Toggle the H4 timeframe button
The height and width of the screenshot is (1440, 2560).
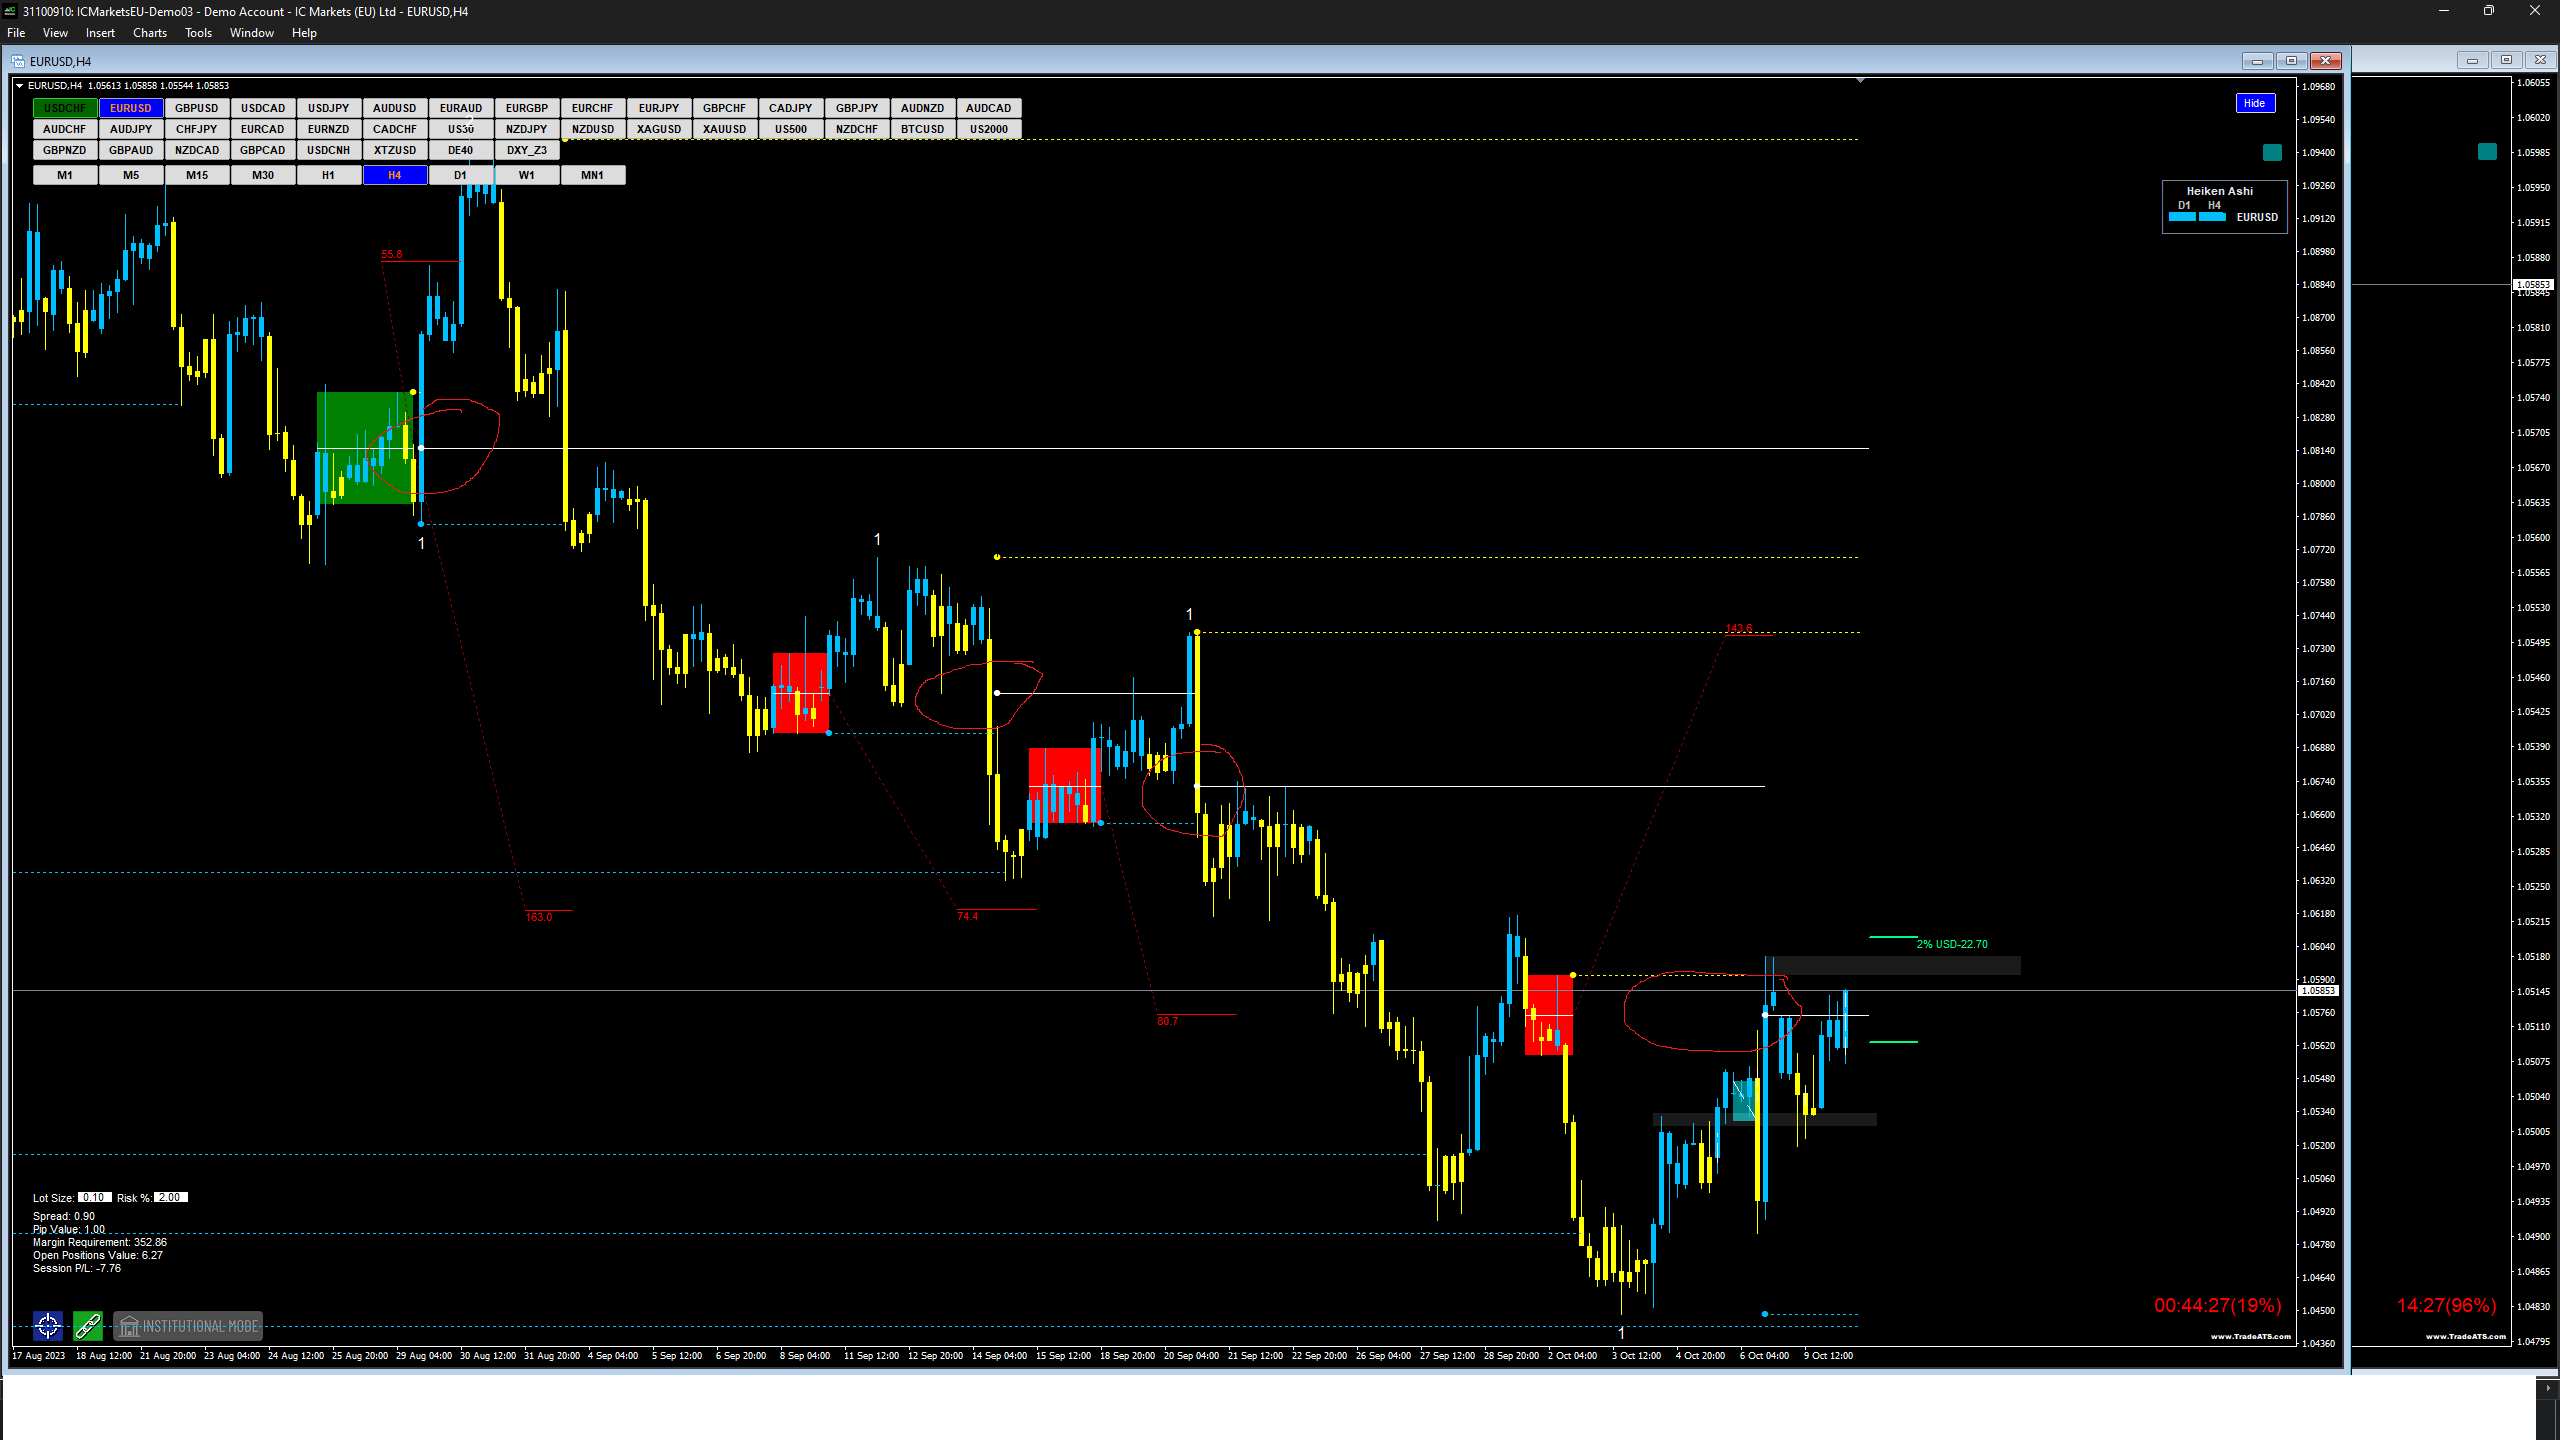[x=395, y=175]
